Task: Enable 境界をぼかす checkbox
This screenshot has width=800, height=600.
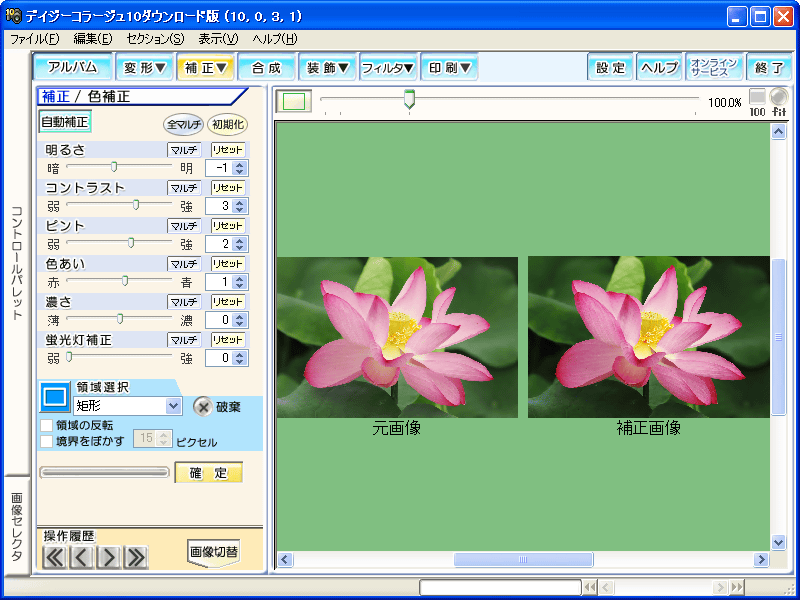Action: 46,441
